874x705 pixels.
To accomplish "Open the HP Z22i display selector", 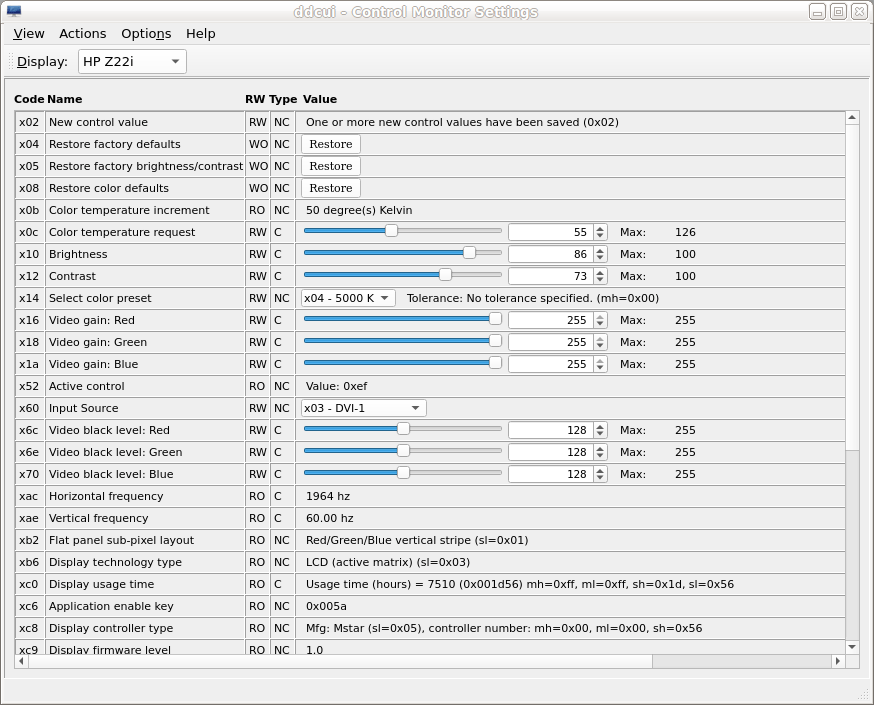I will coord(131,61).
